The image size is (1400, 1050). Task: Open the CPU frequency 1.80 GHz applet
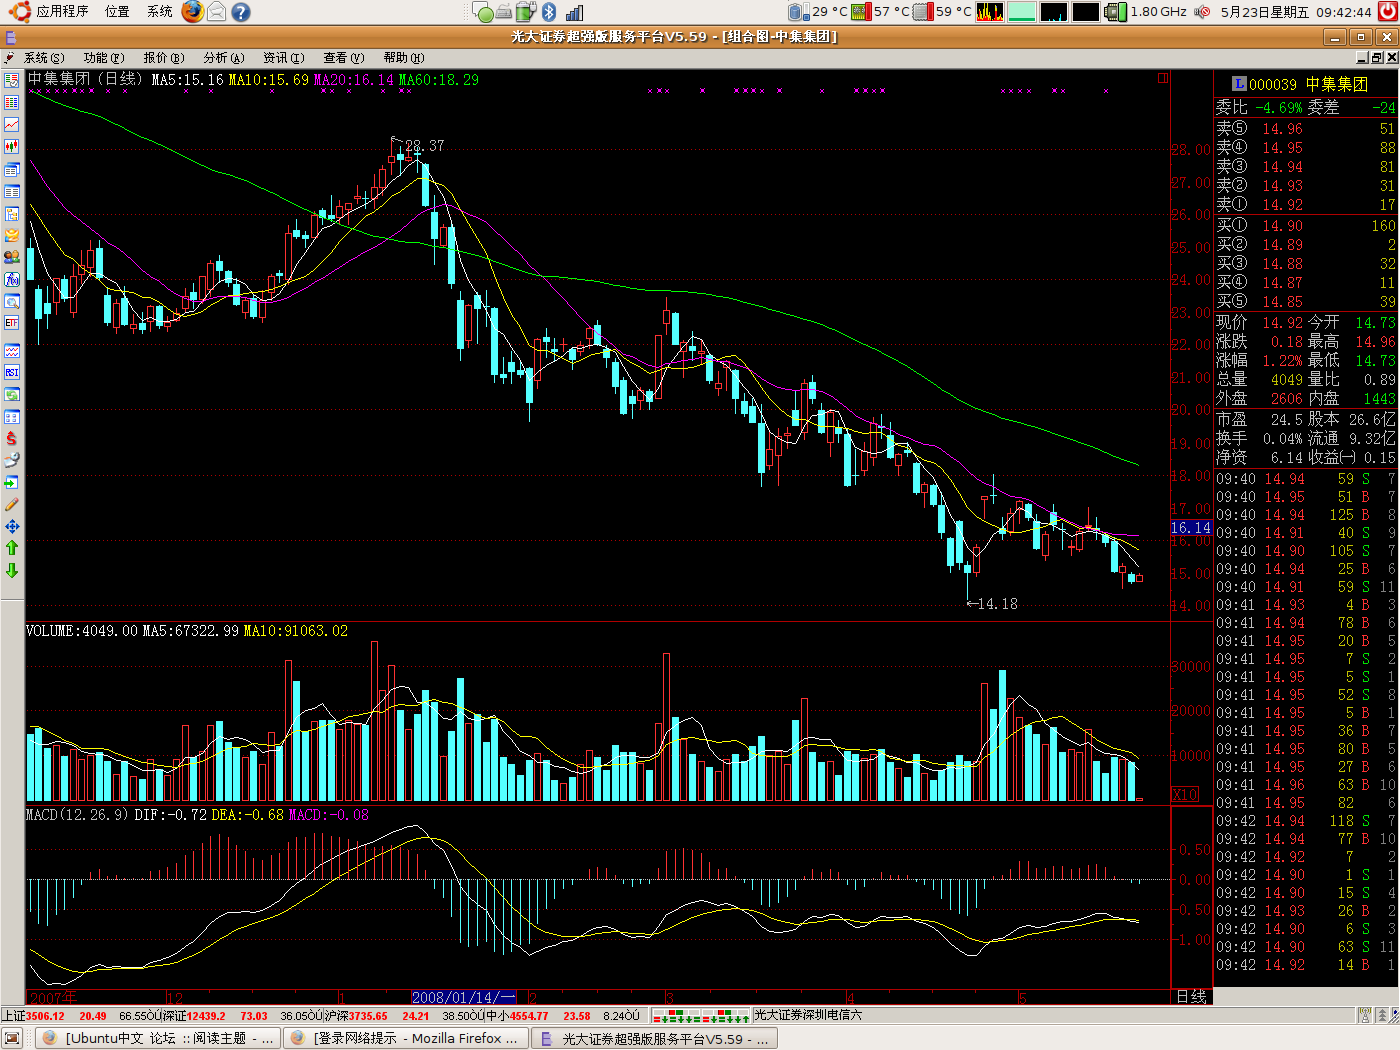[x=1146, y=12]
